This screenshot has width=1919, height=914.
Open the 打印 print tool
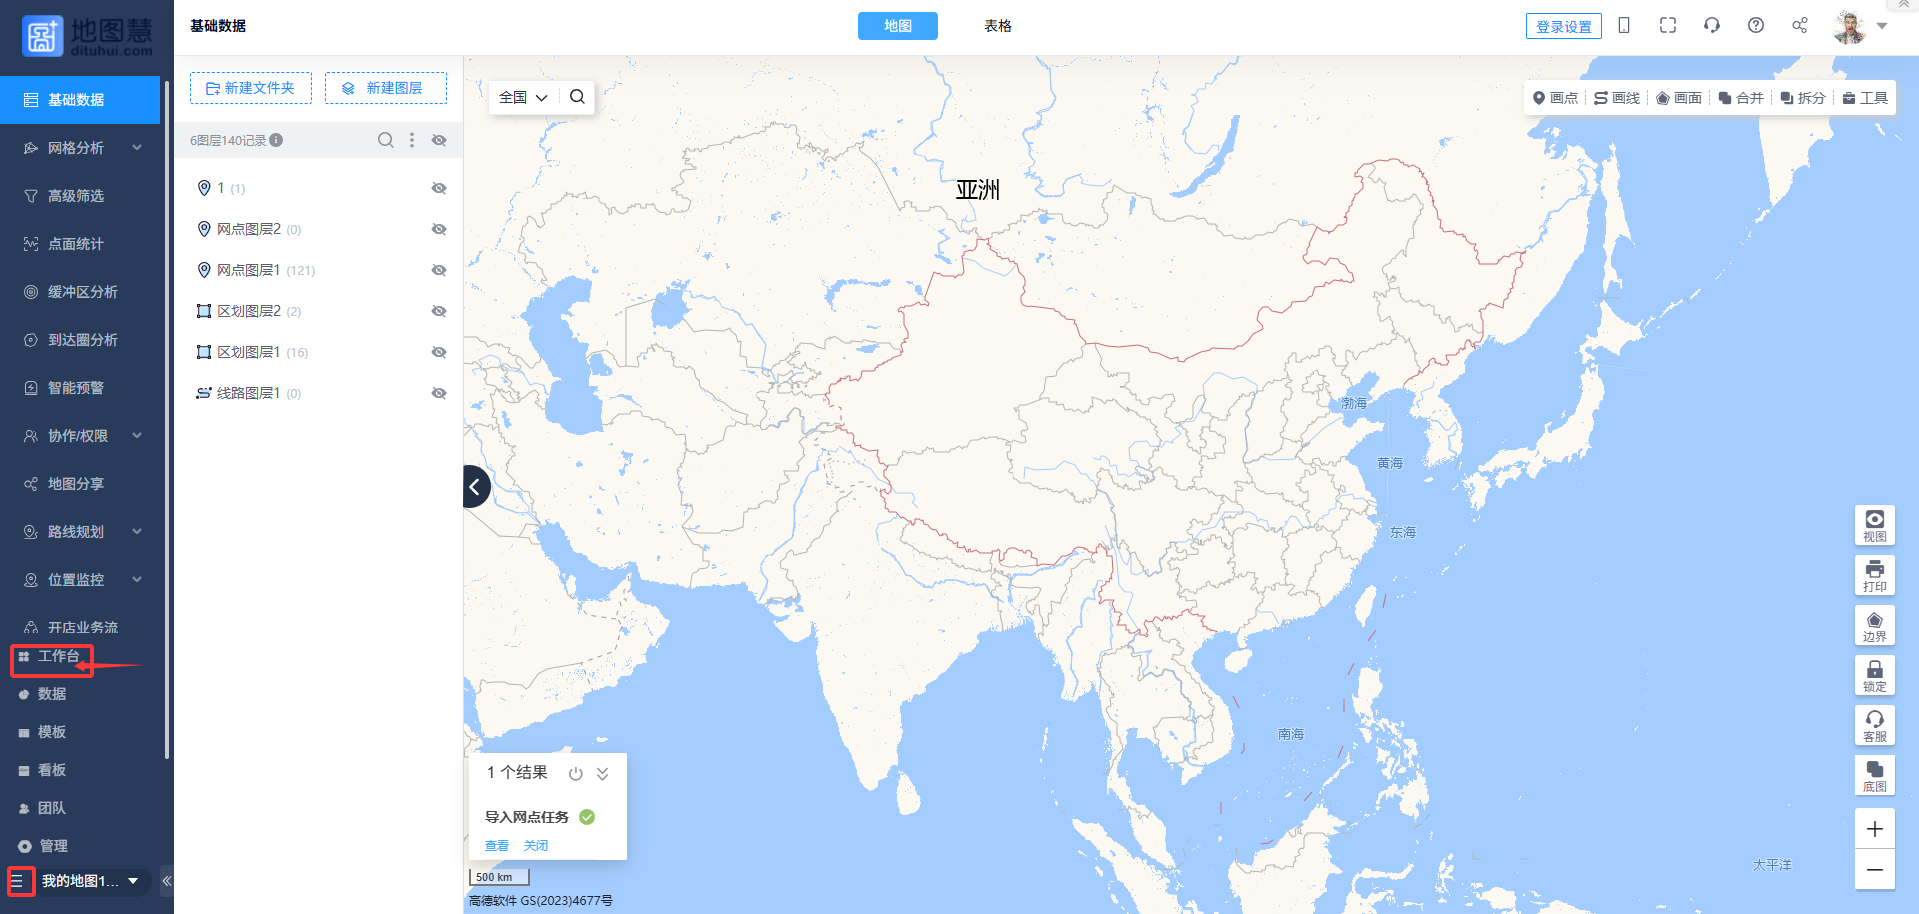[1875, 576]
